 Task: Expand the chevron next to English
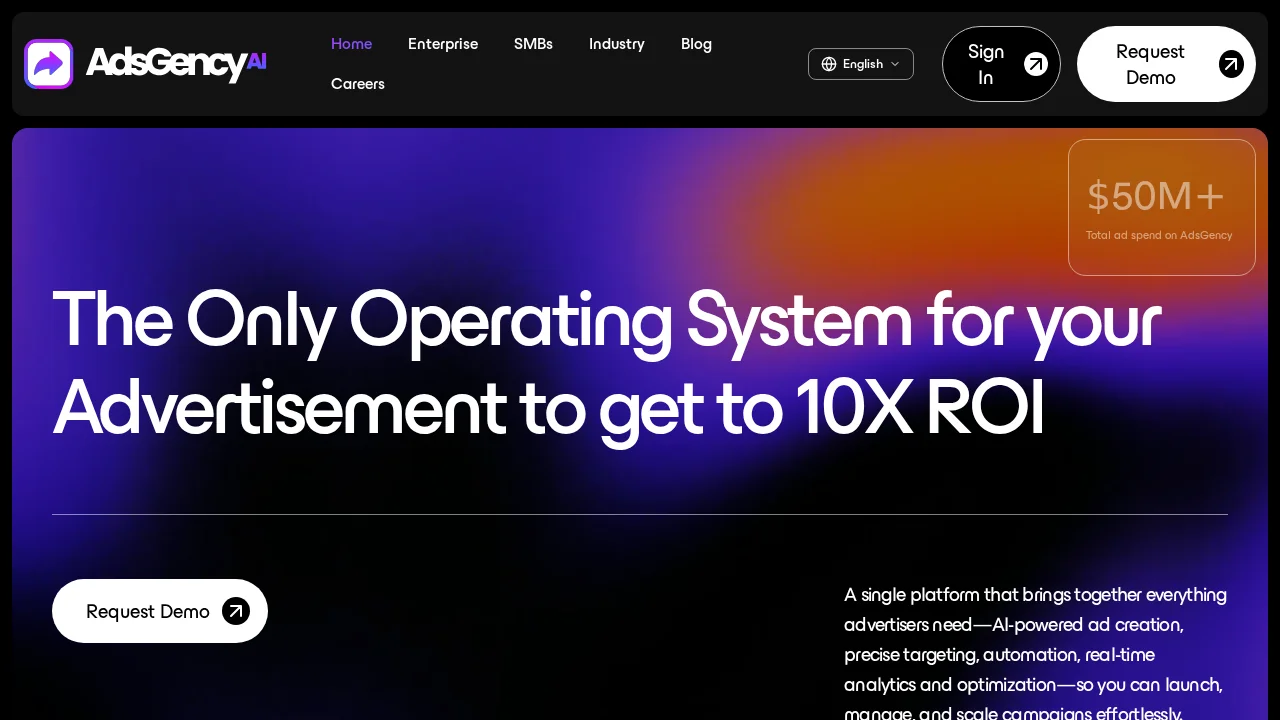pyautogui.click(x=896, y=64)
